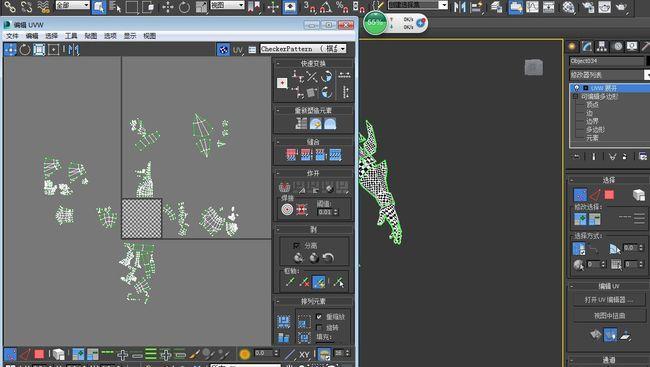Select polygon sub-object mode in Edit UVW bottom bar
Image resolution: width=650 pixels, height=367 pixels.
pyautogui.click(x=39, y=354)
